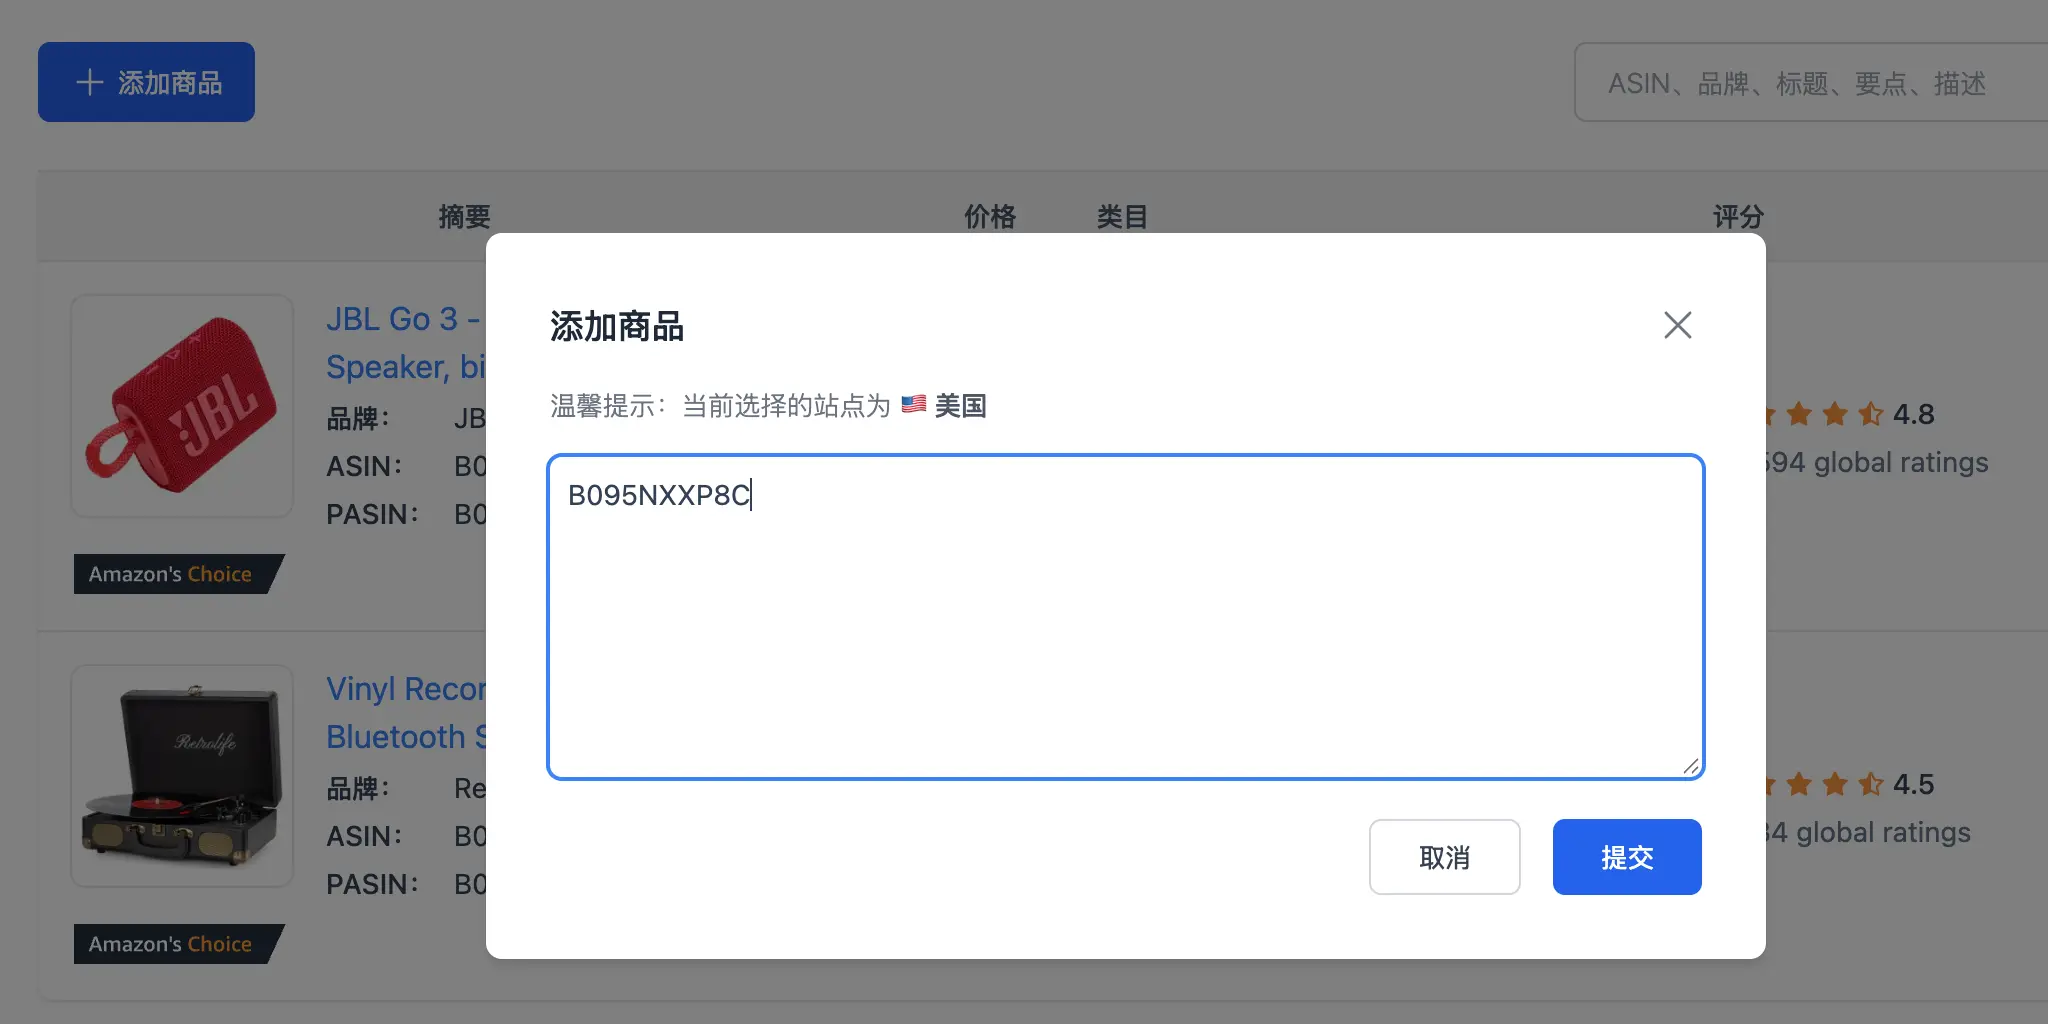Click the US flag icon next to 美国
The width and height of the screenshot is (2048, 1024).
pyautogui.click(x=912, y=404)
